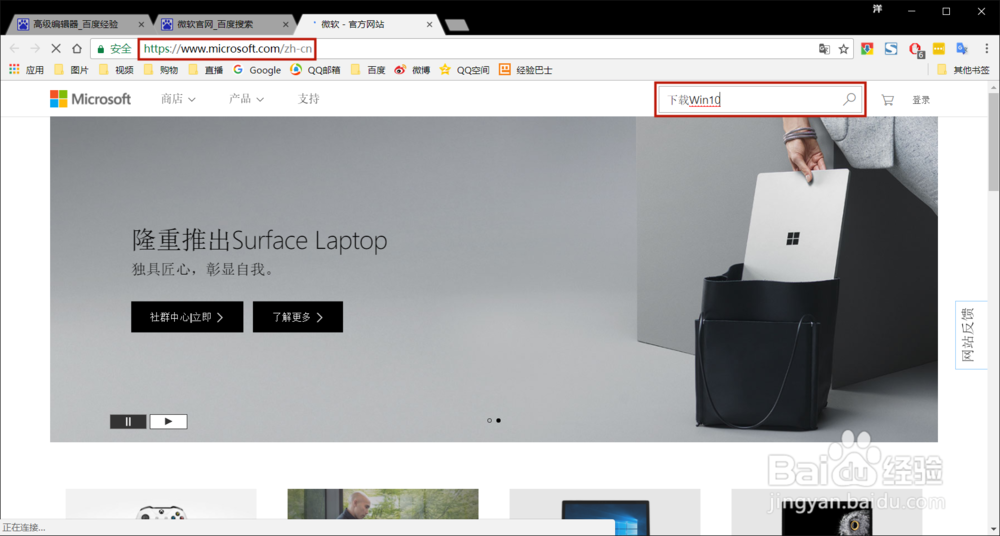Screen dimensions: 1000x536
Task: Open the Chrome three-dot menu
Action: pyautogui.click(x=987, y=48)
